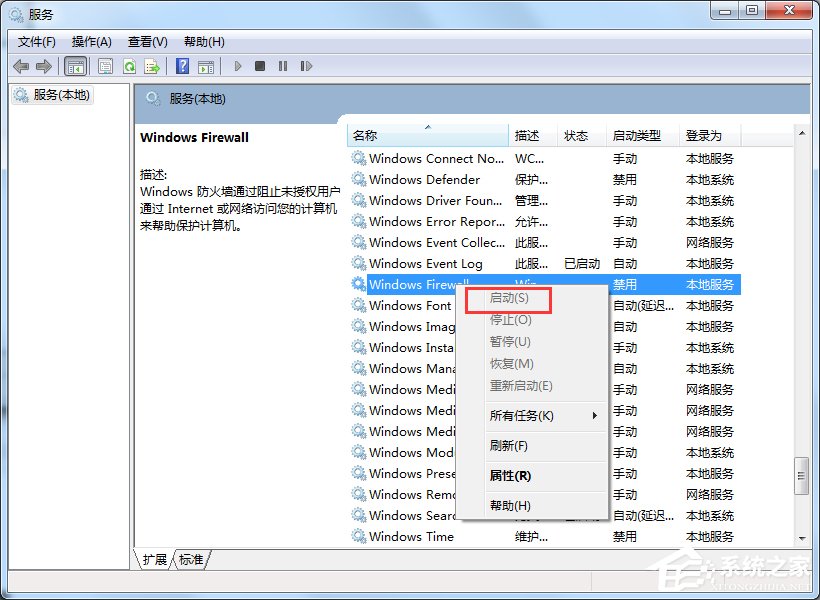
Task: Click 属性(R) in the context menu
Action: (x=509, y=476)
